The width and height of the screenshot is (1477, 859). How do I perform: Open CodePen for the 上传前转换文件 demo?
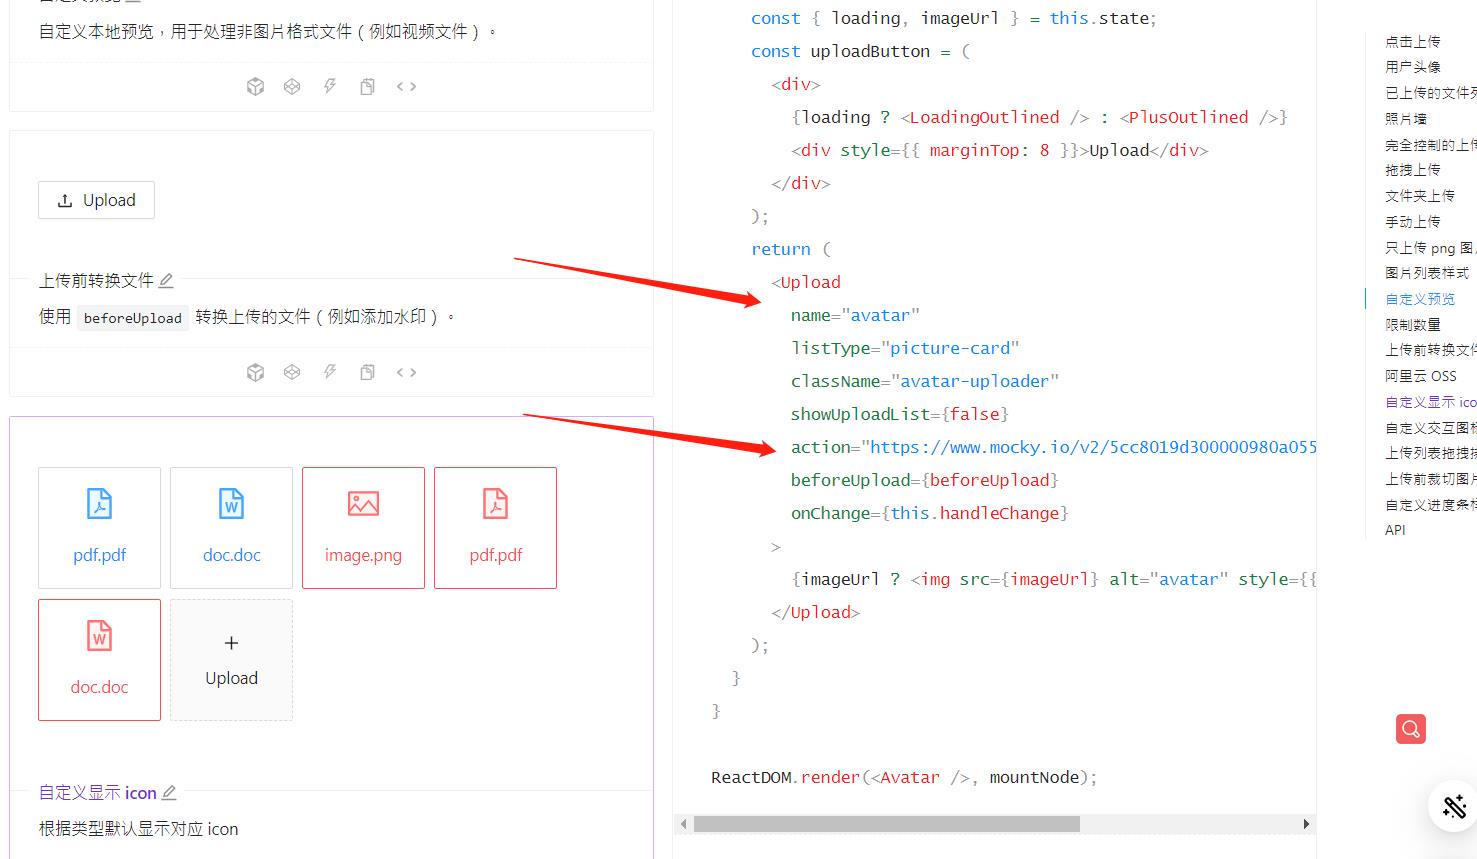pos(292,373)
